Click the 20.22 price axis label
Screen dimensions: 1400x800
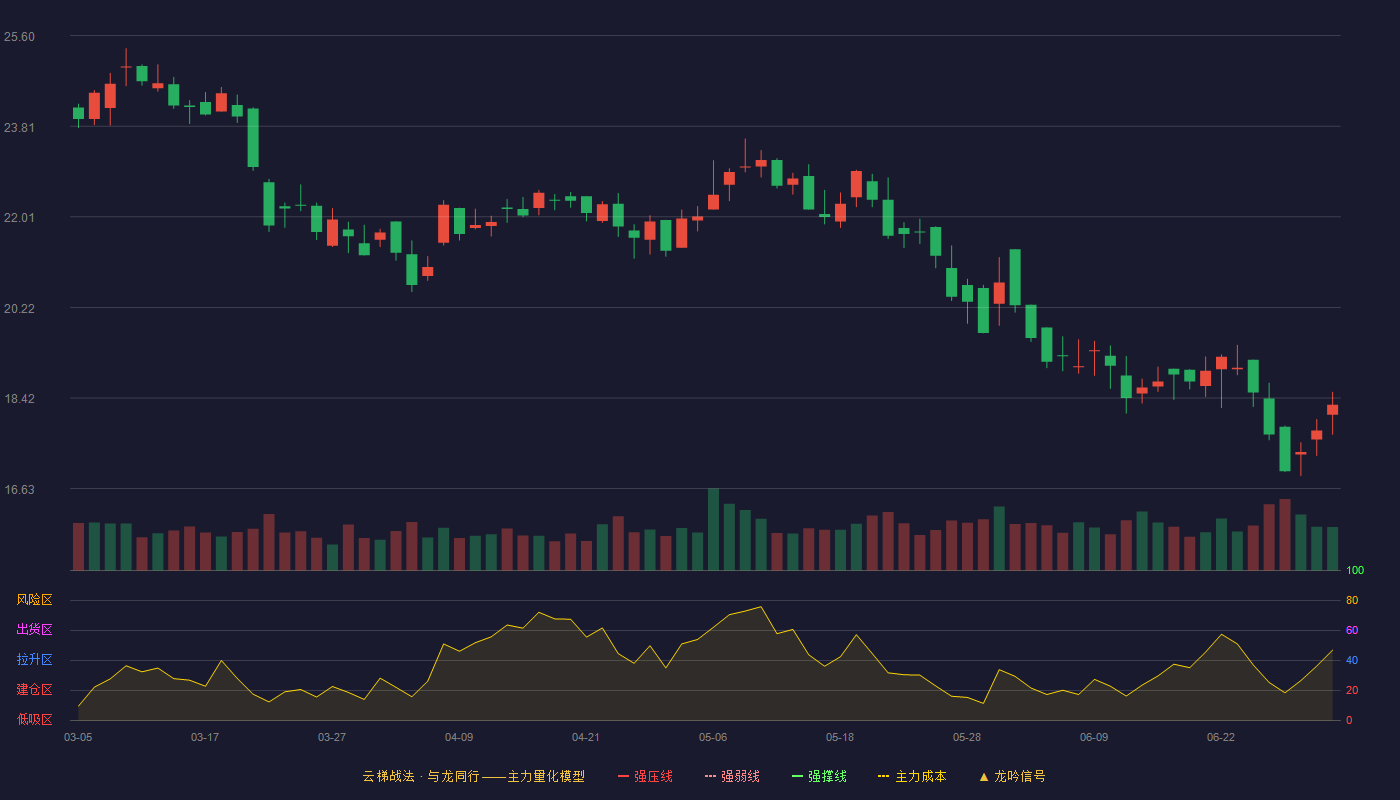[x=19, y=309]
